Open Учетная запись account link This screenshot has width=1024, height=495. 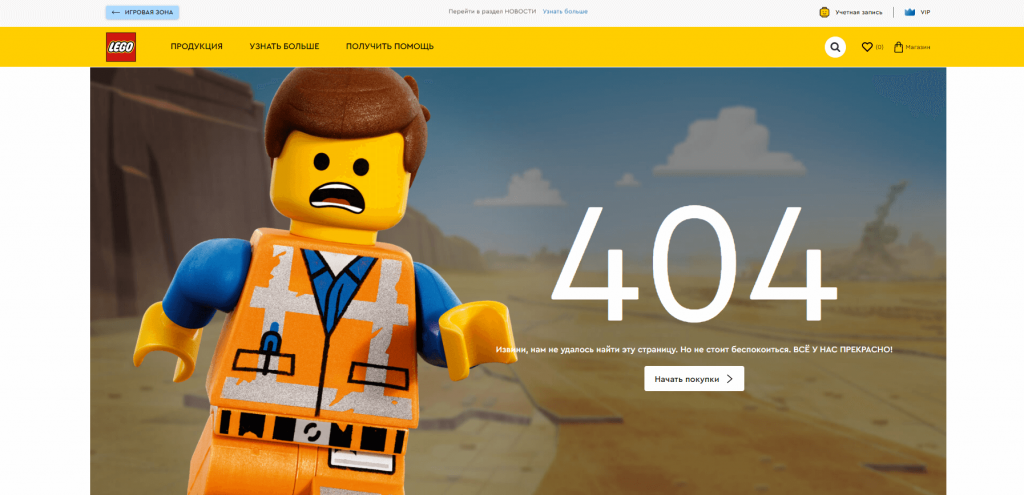coord(858,12)
